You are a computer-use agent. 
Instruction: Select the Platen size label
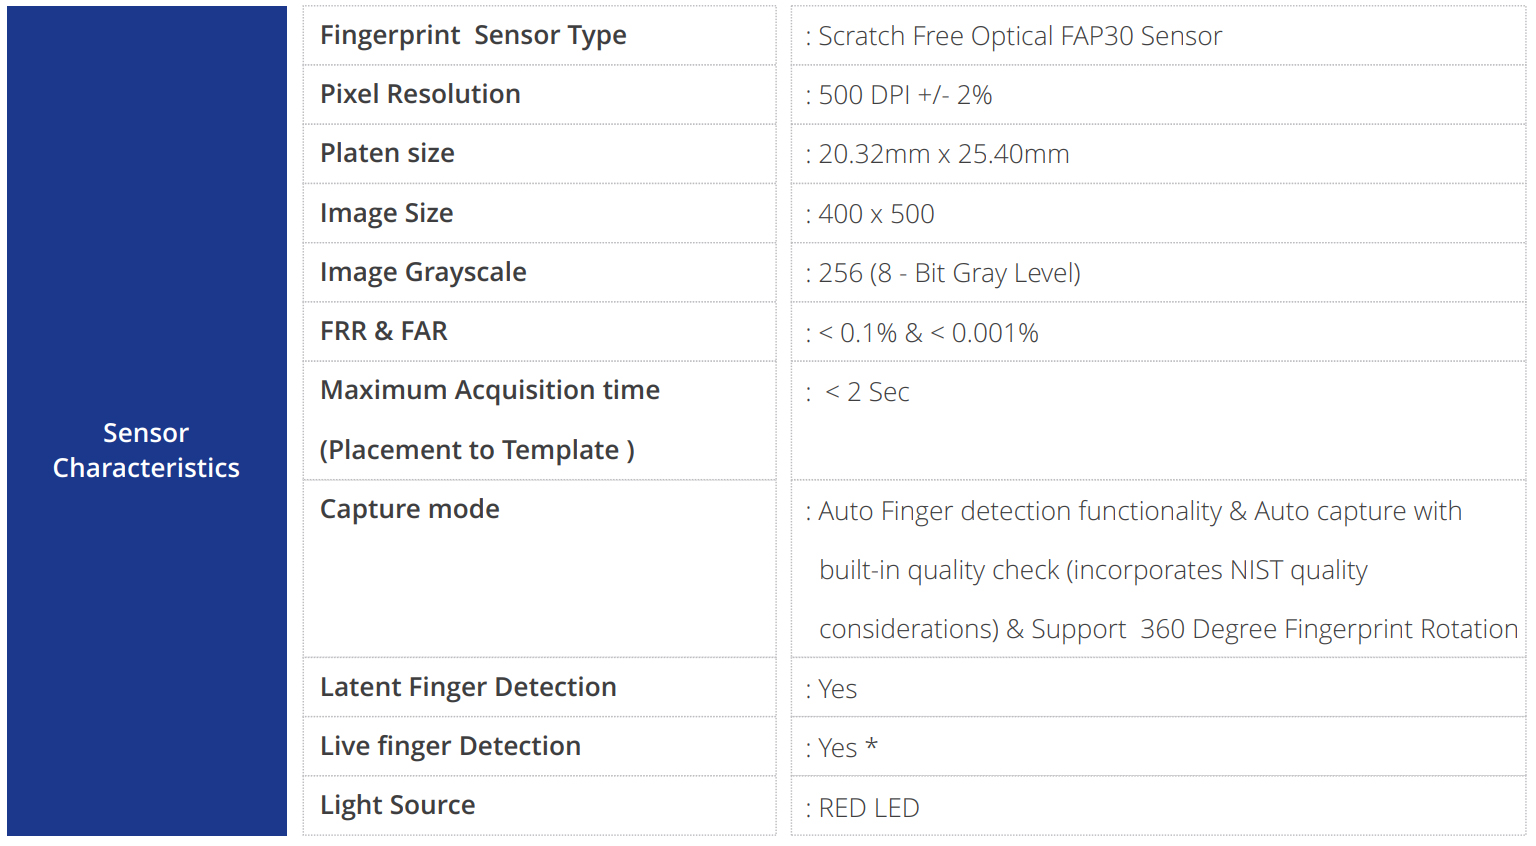[387, 154]
